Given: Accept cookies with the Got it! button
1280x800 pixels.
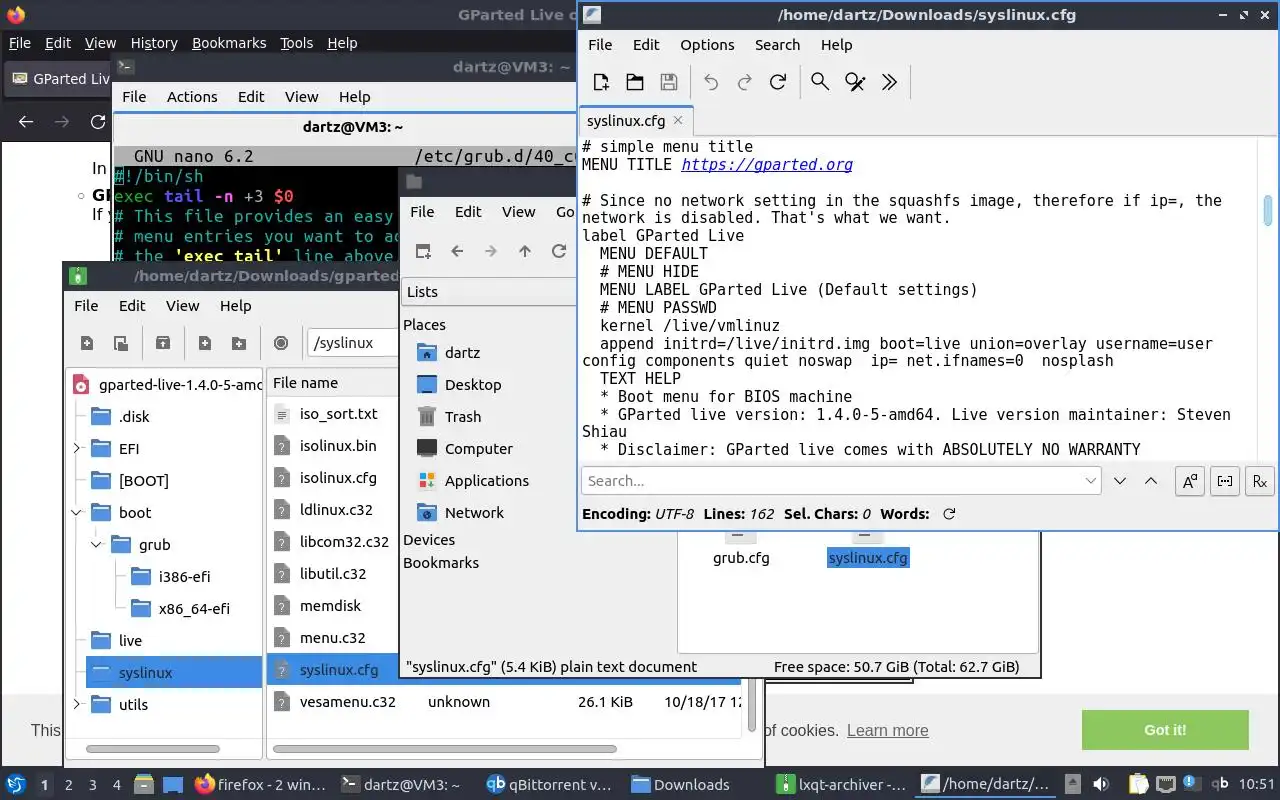Looking at the screenshot, I should [1165, 730].
